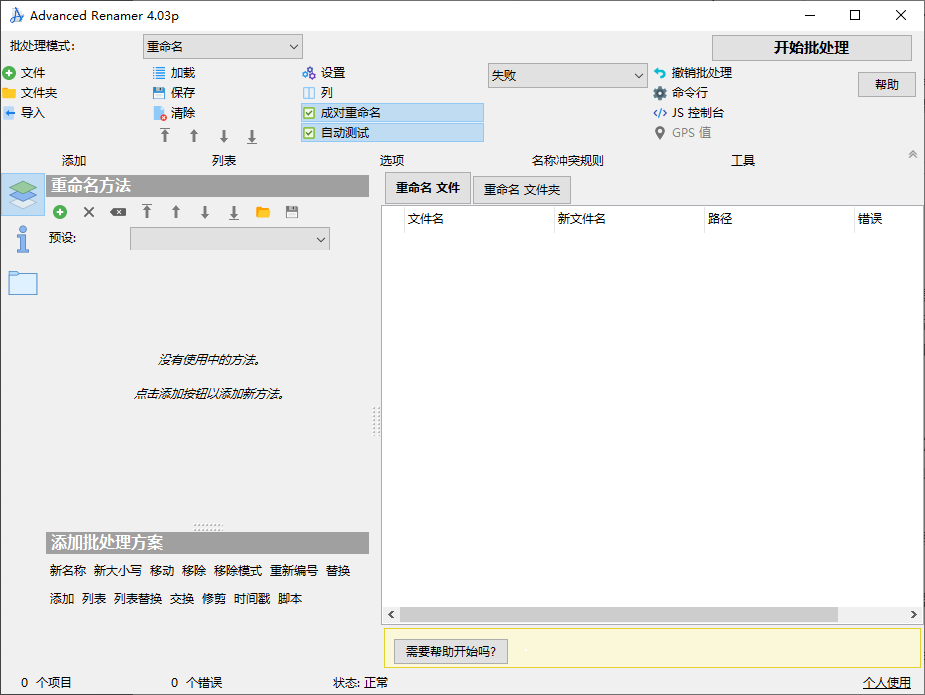Click the 需要帮助开始吗? button
The width and height of the screenshot is (925, 695).
pos(451,651)
